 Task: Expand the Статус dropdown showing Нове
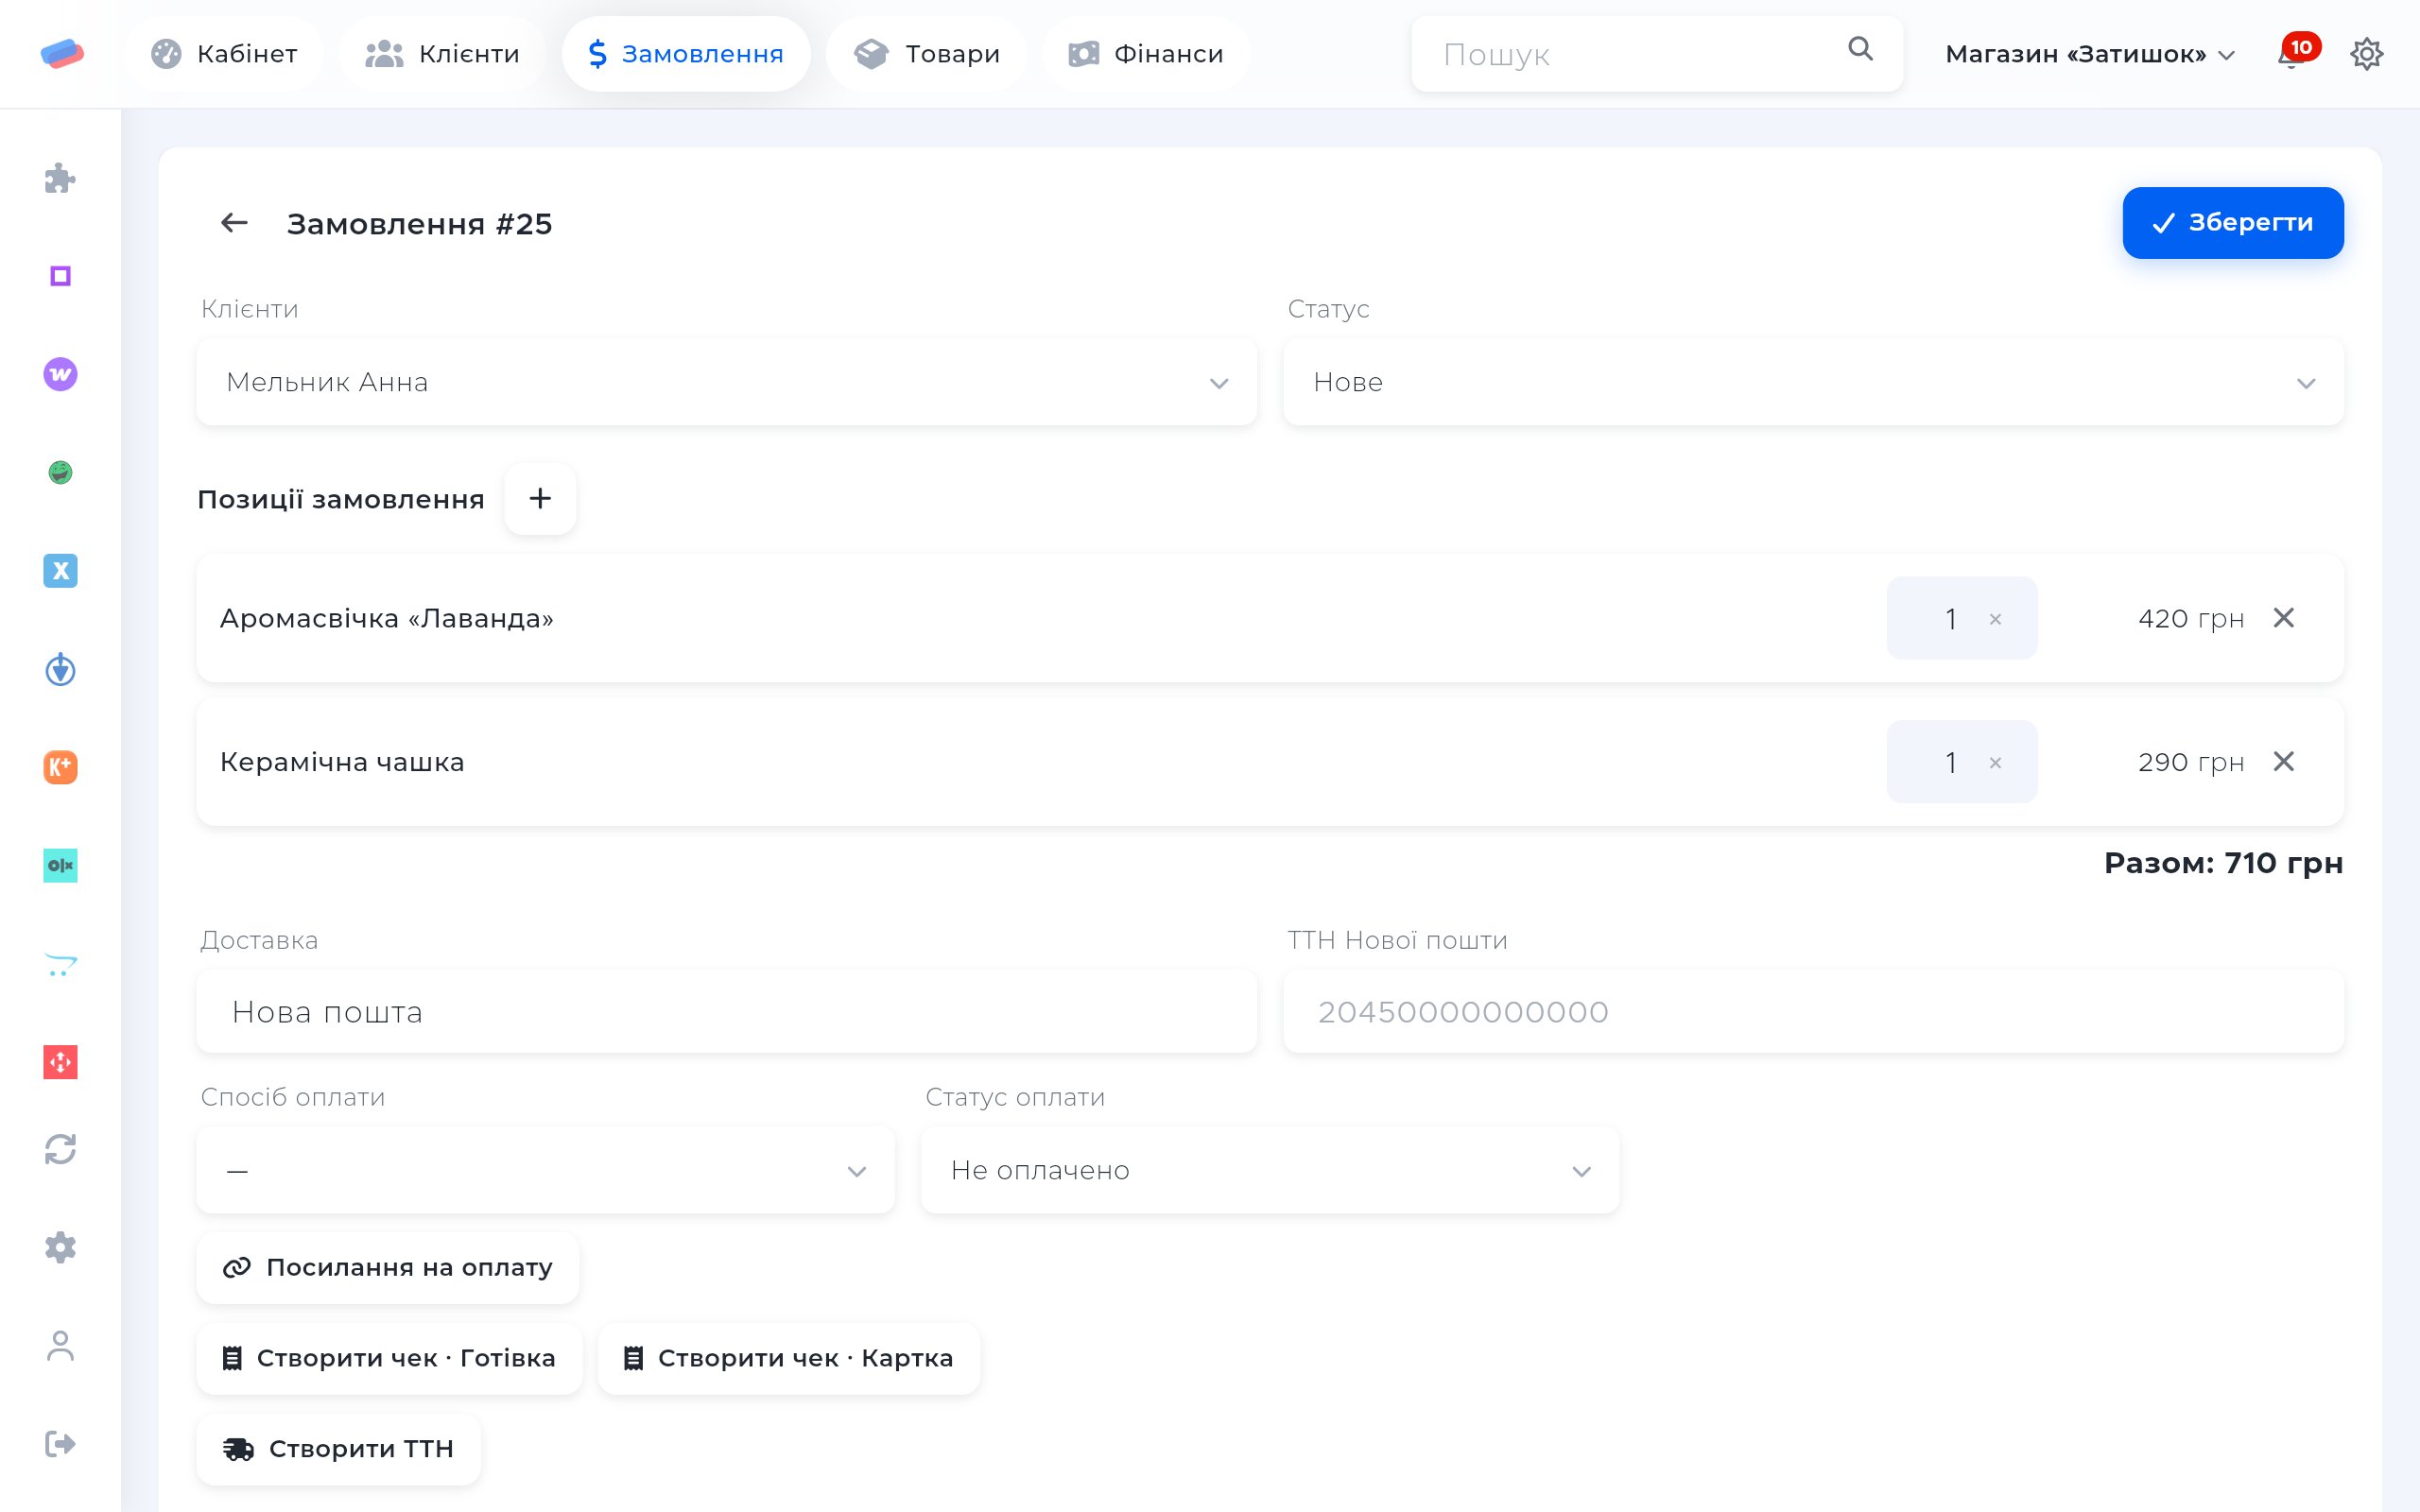(1813, 382)
